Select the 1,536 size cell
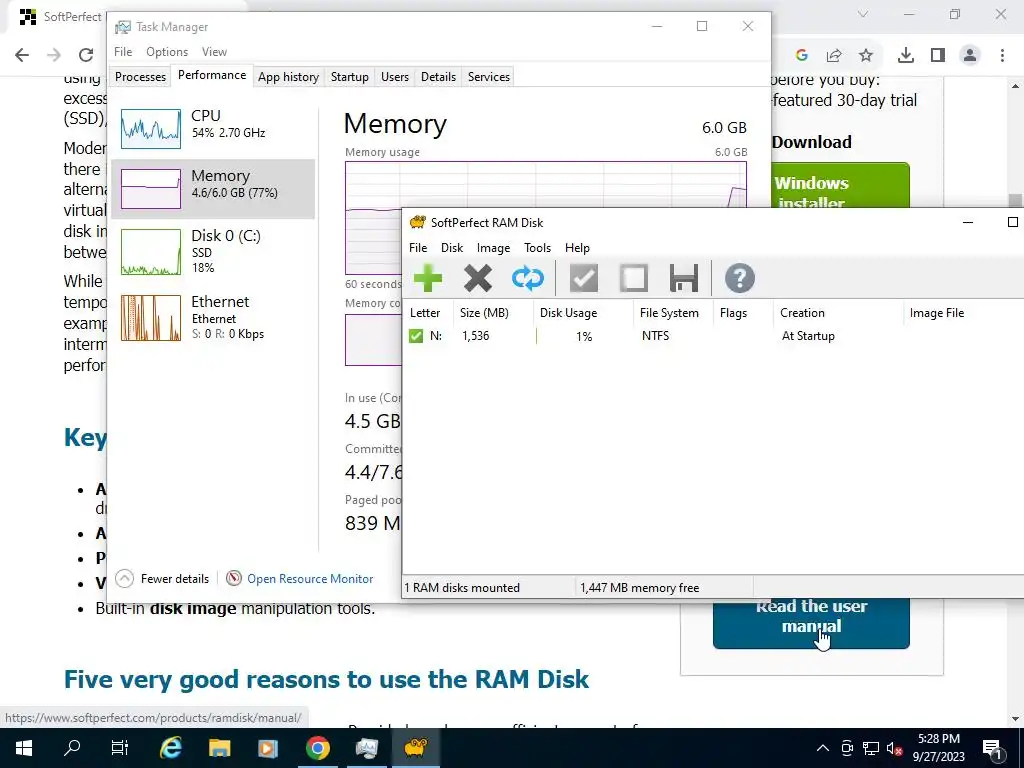This screenshot has width=1024, height=768. coord(475,336)
